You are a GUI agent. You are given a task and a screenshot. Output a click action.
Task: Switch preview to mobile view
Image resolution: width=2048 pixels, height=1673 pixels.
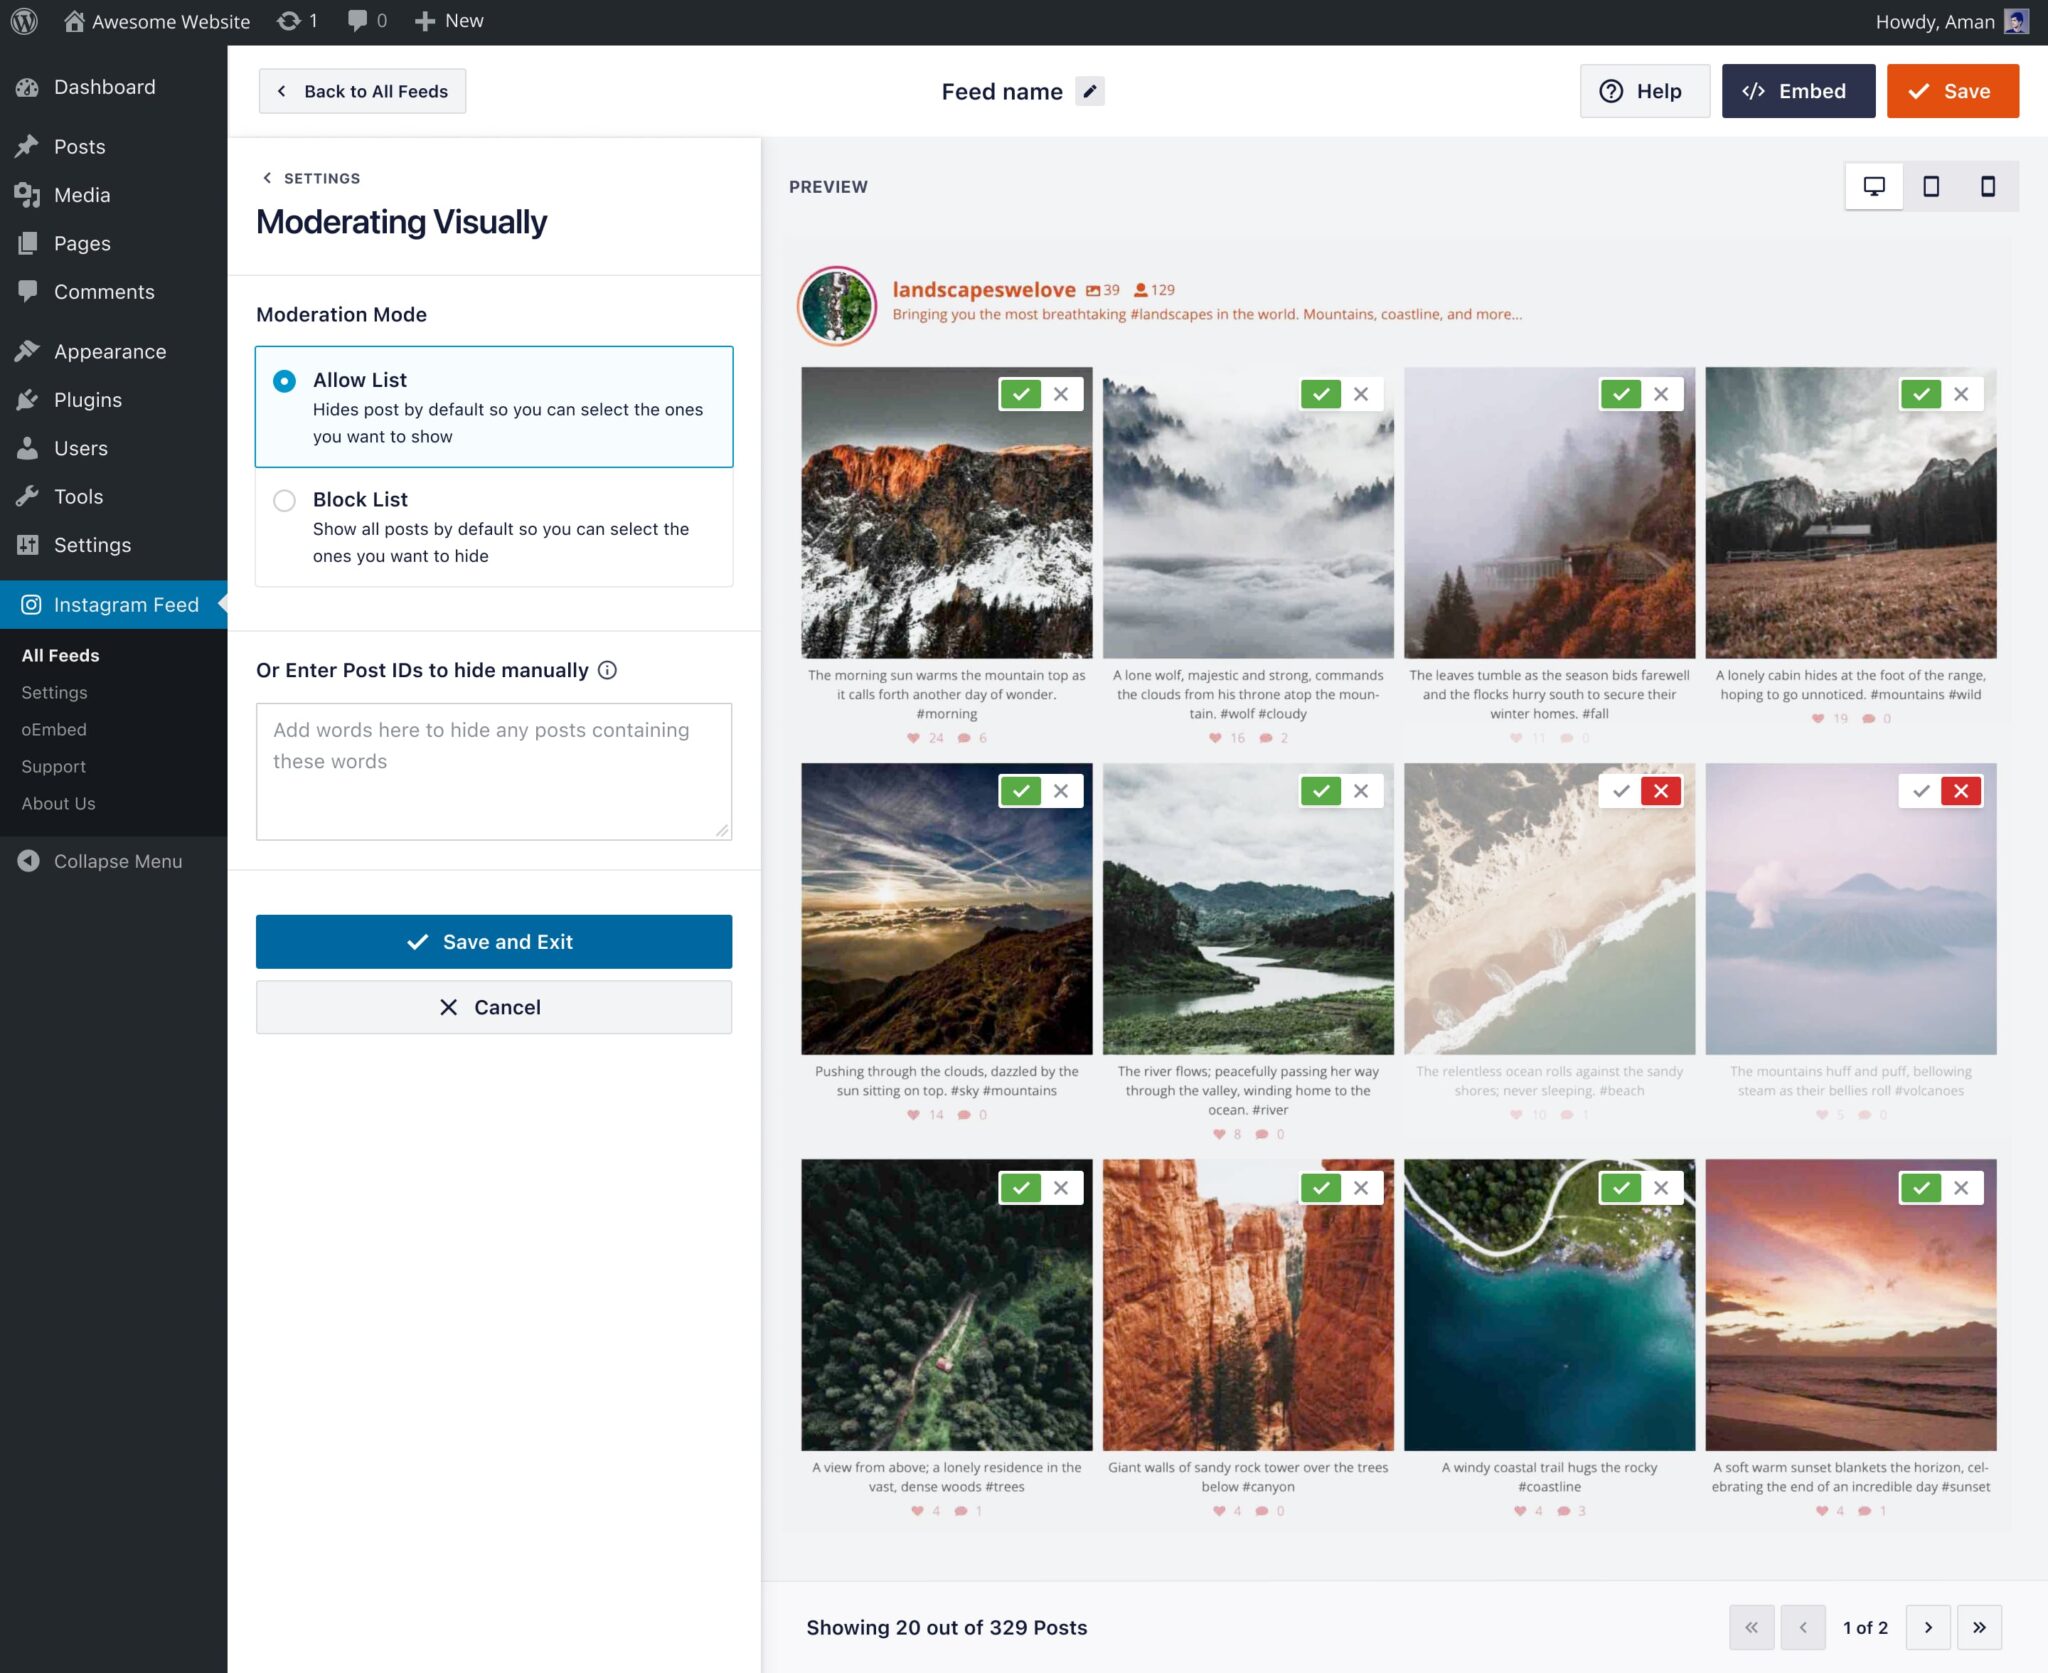pos(1988,186)
